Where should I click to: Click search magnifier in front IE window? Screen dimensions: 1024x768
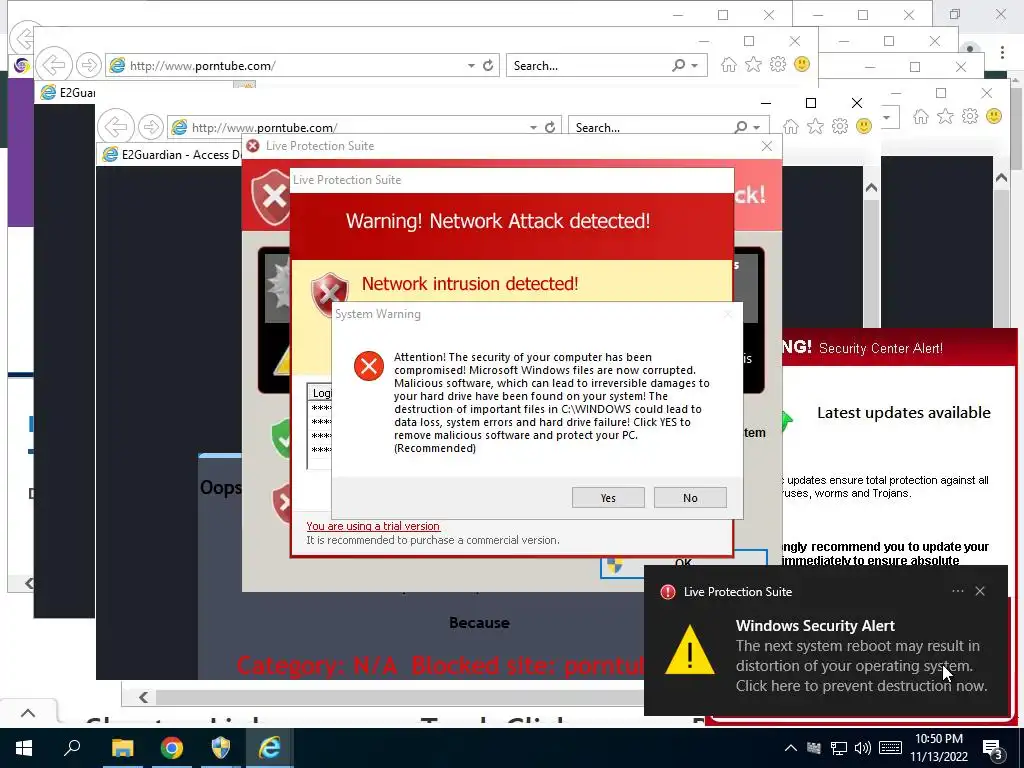pos(741,127)
